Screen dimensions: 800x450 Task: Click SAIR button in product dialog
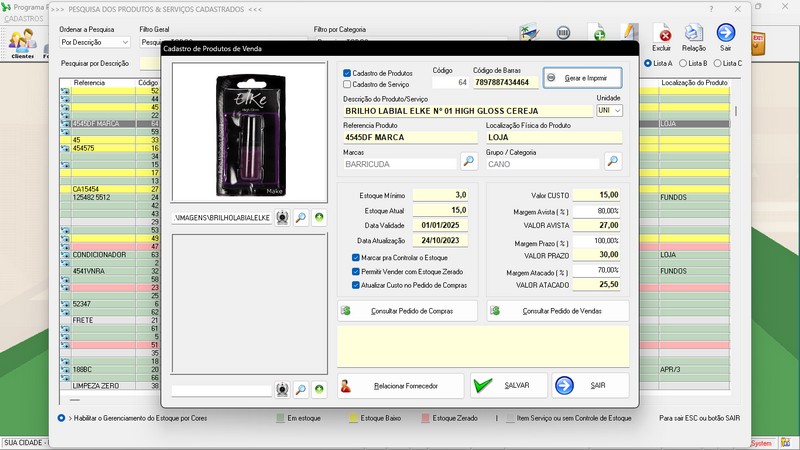pos(590,386)
